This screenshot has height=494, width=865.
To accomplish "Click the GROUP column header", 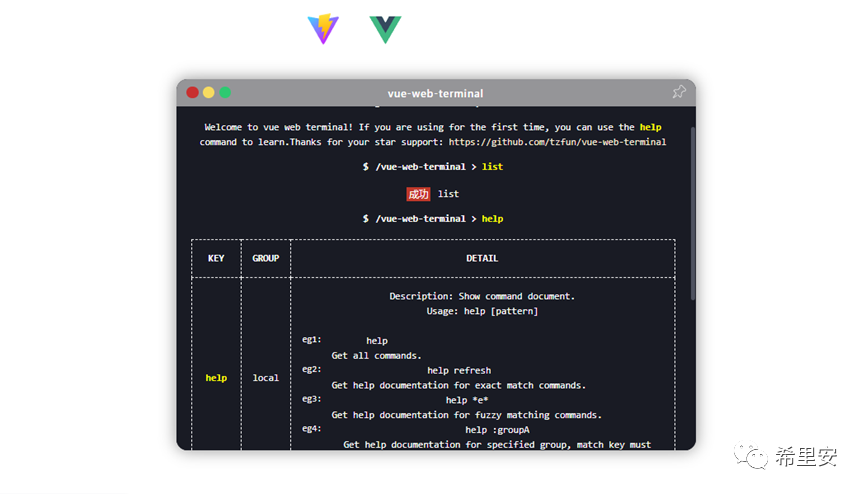I will click(265, 258).
